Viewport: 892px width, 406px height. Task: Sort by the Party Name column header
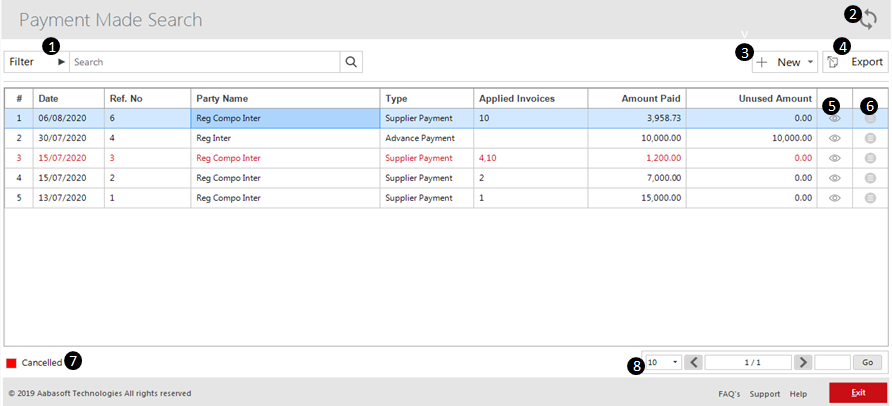click(285, 98)
